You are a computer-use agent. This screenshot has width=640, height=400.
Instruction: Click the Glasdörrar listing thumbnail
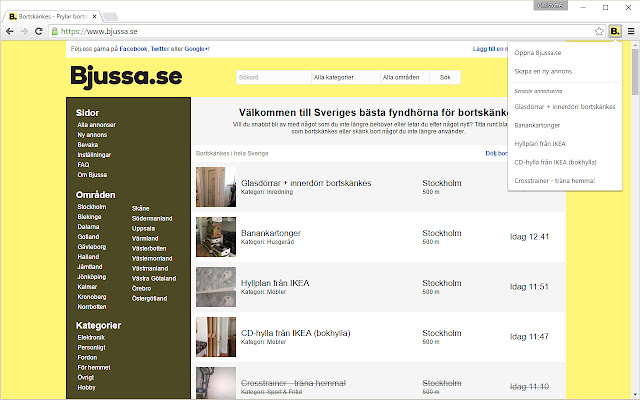(x=216, y=187)
